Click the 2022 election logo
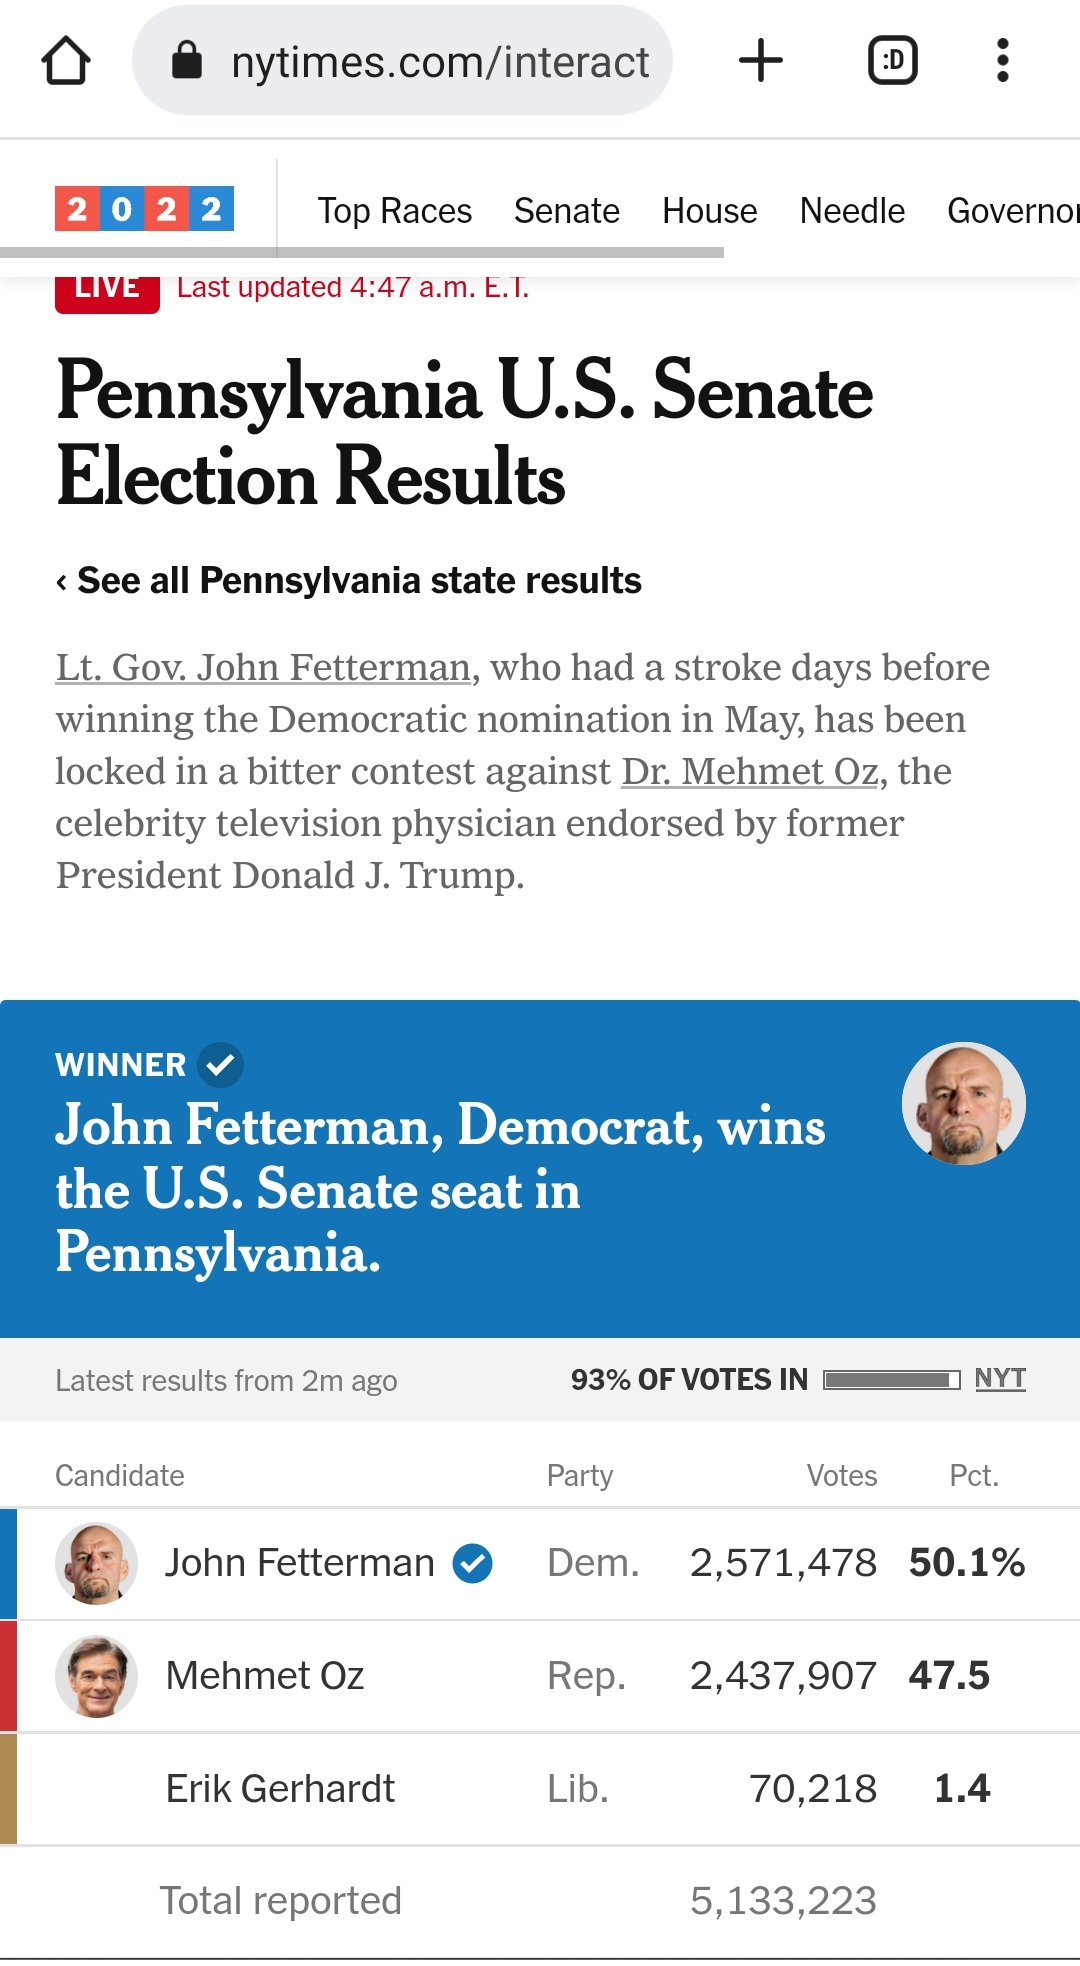Screen dimensions: 1080x1966 144,209
